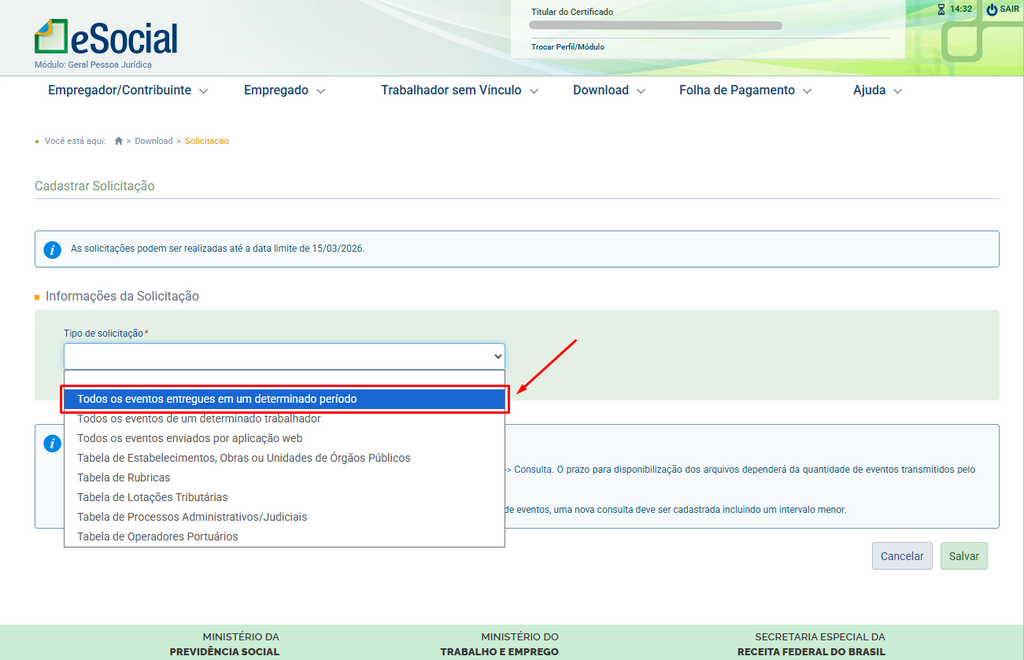The width and height of the screenshot is (1024, 660).
Task: Click the Cancelar button
Action: coord(901,556)
